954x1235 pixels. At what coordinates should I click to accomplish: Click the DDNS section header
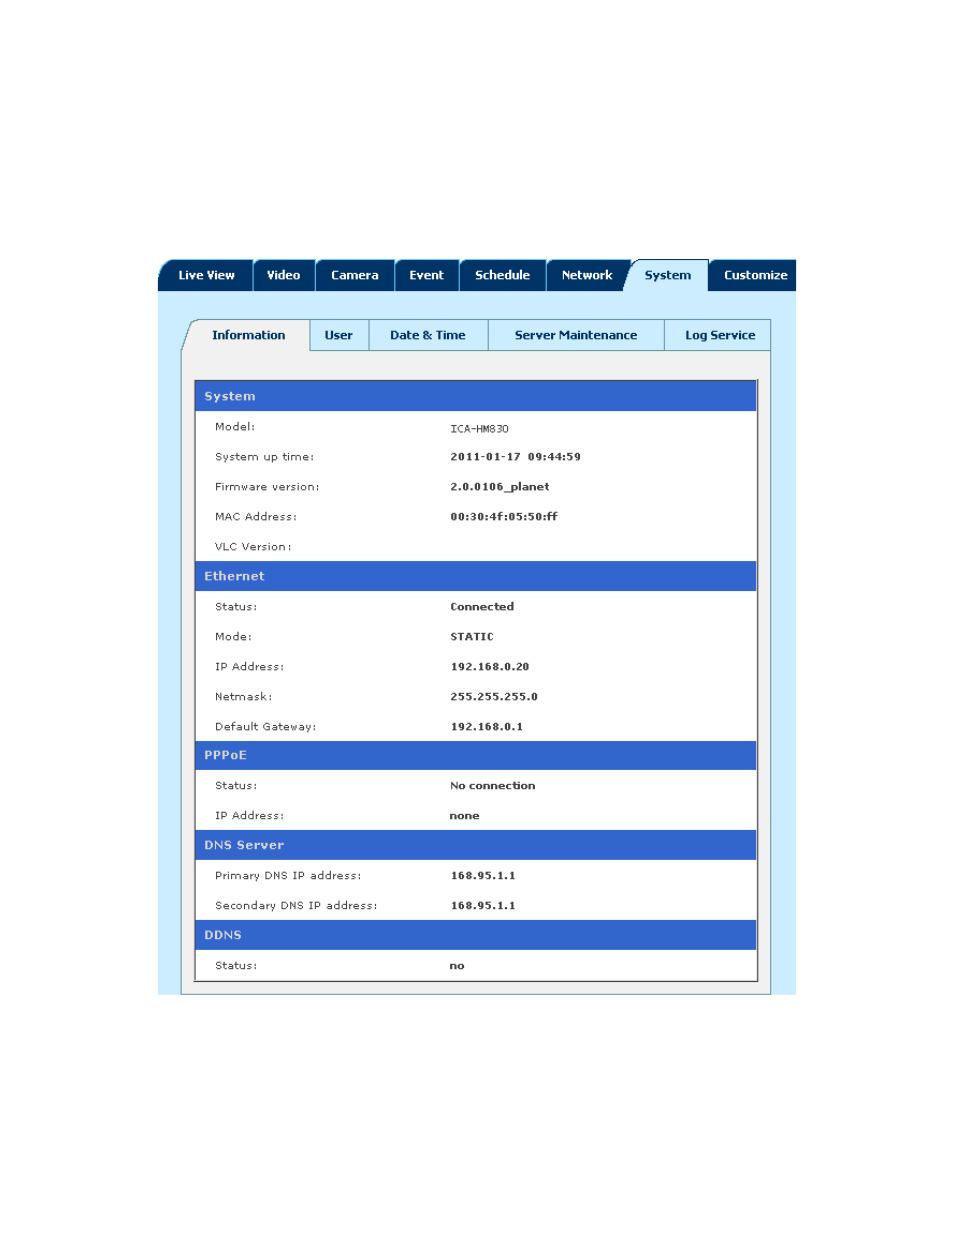(x=475, y=935)
